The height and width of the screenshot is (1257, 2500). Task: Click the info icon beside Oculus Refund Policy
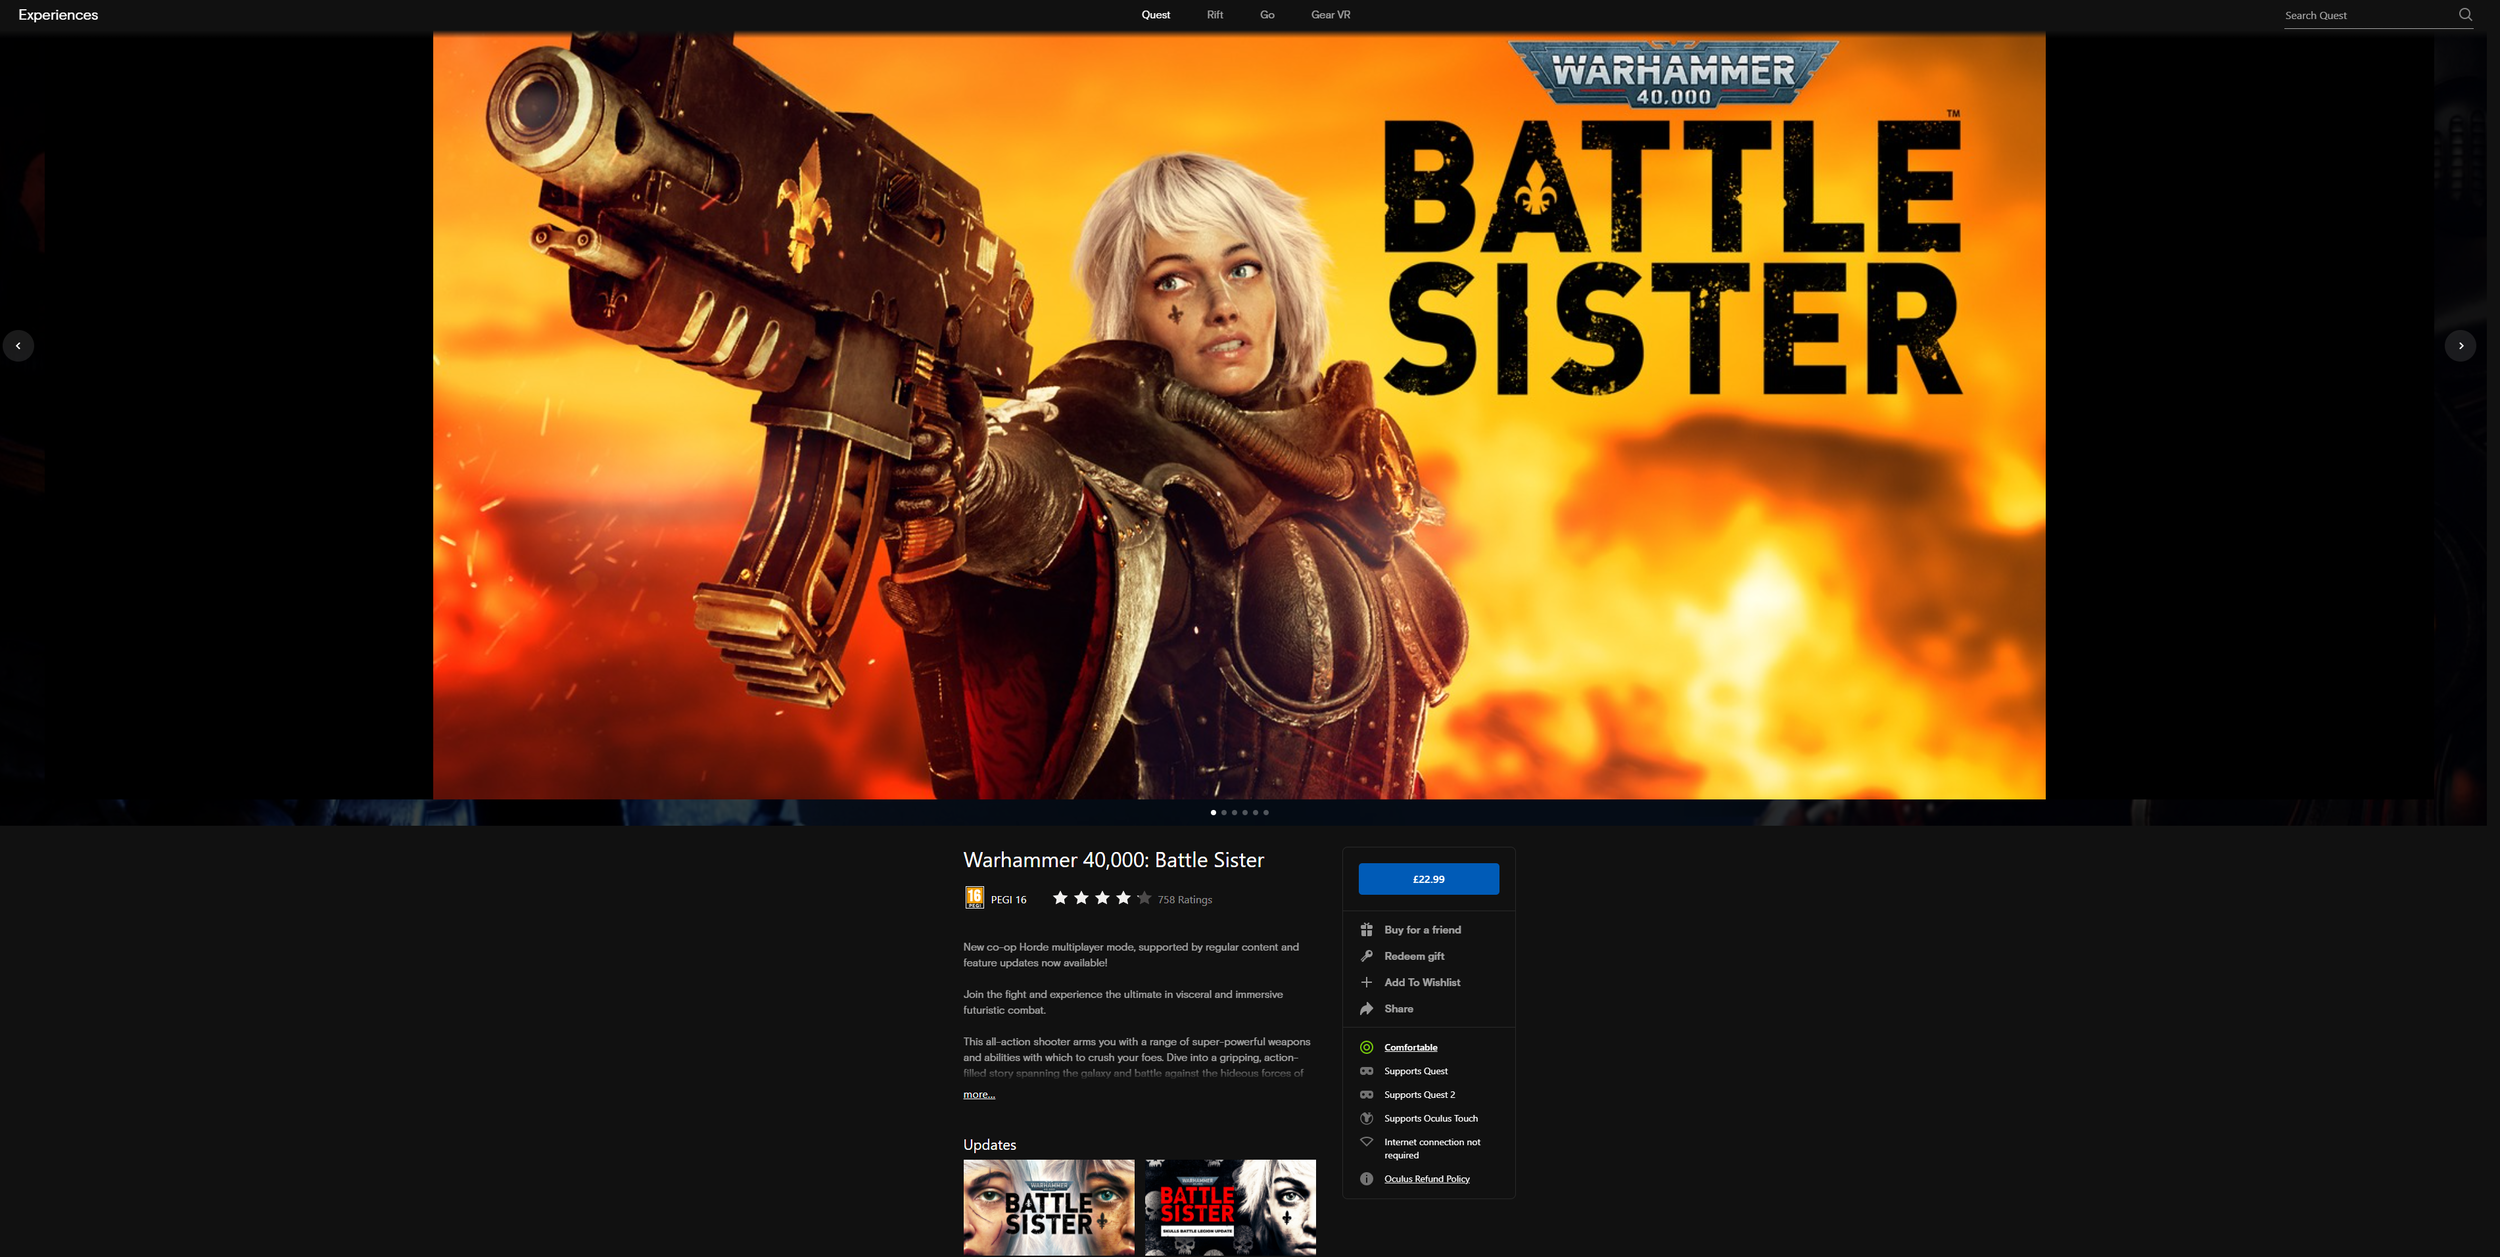(1366, 1179)
